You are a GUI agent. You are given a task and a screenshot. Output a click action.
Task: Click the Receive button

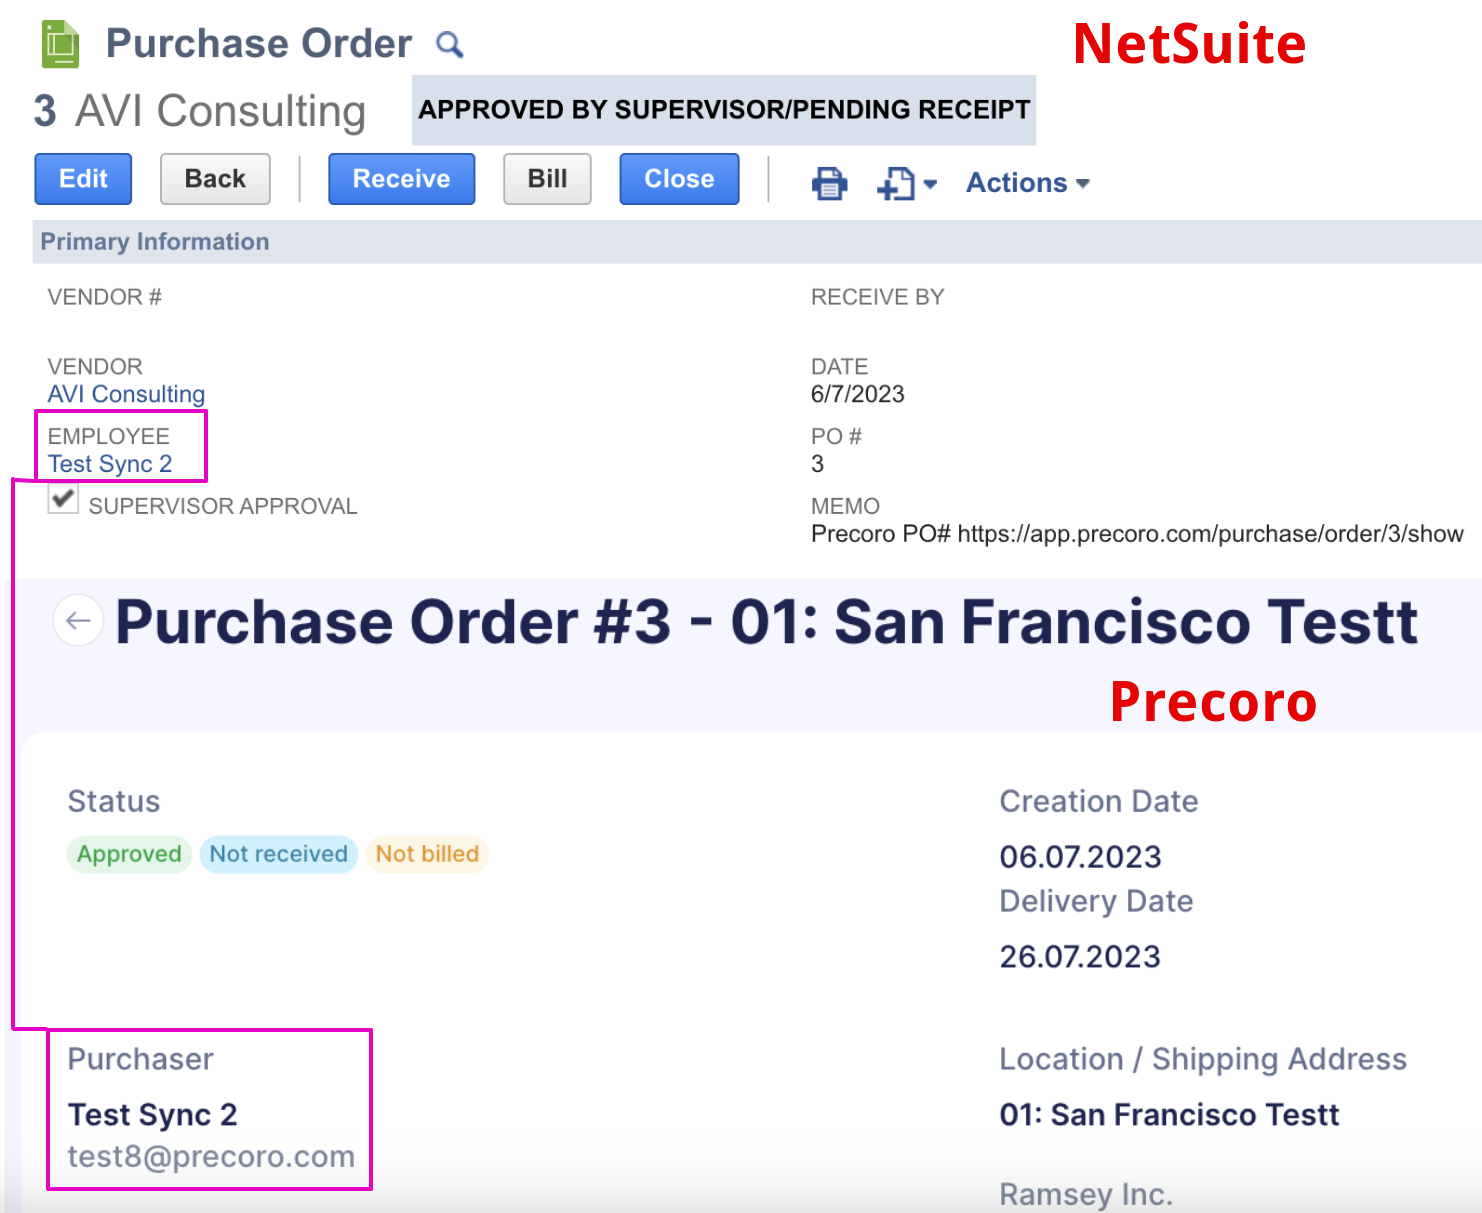coord(401,179)
